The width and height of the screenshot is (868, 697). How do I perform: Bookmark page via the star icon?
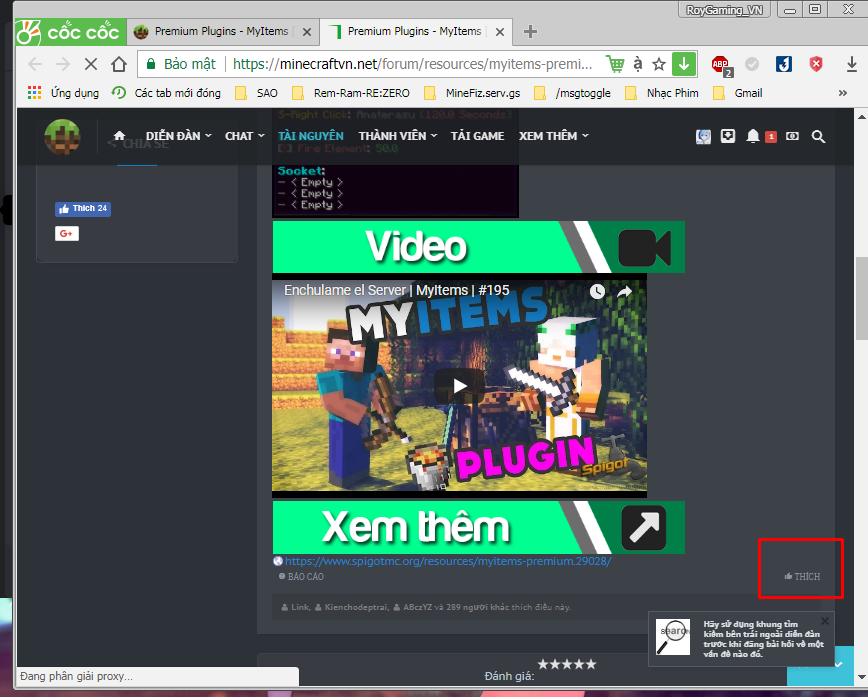(658, 62)
